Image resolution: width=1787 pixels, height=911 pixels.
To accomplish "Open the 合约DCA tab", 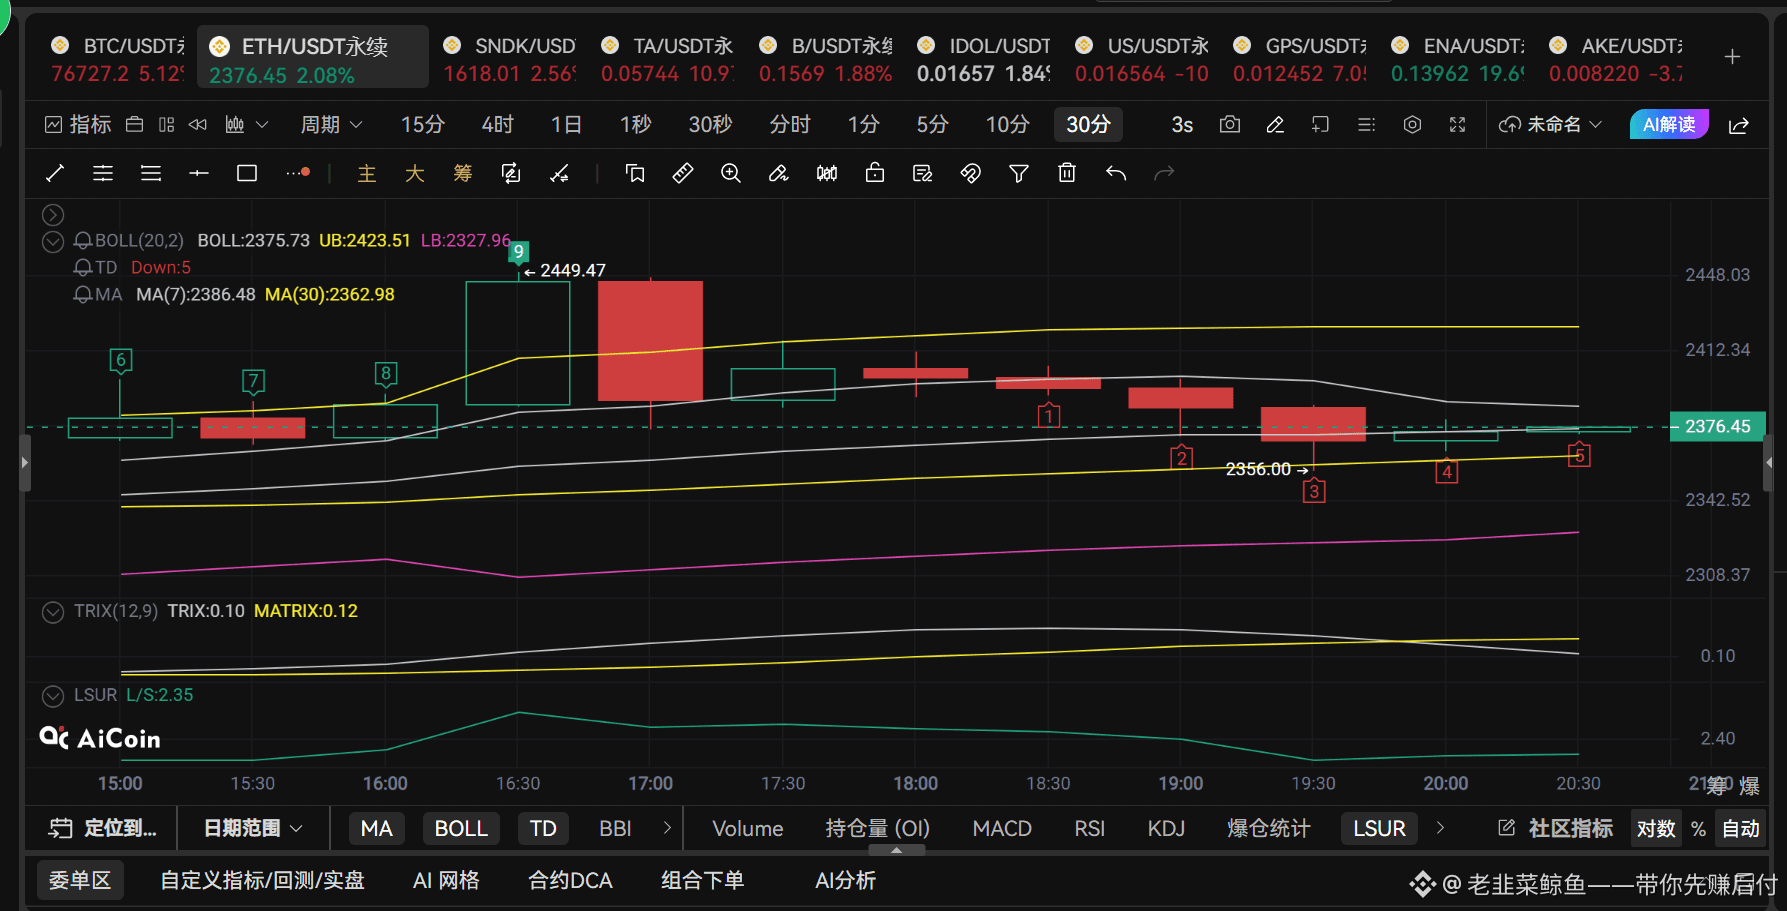I will pyautogui.click(x=570, y=880).
